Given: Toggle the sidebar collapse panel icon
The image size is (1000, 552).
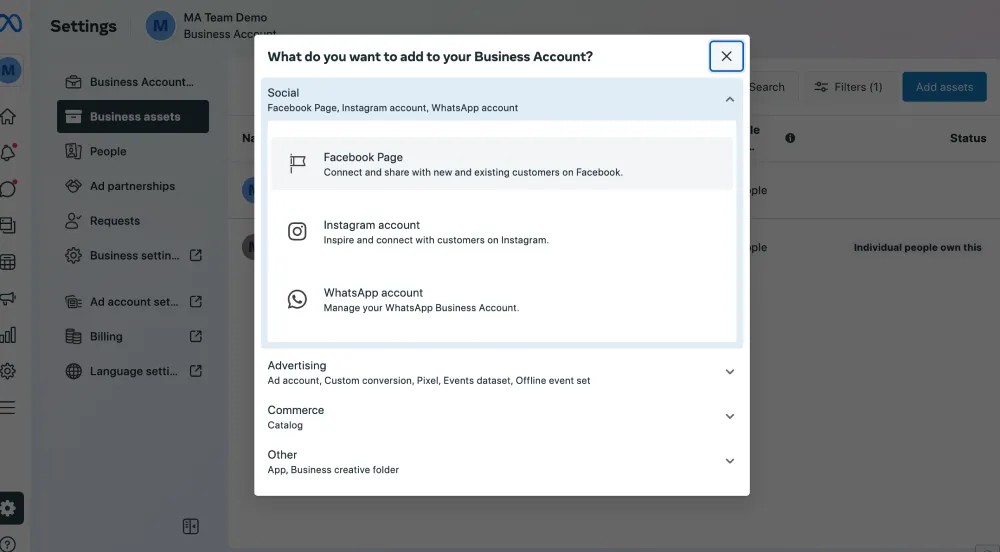Looking at the screenshot, I should pos(191,526).
